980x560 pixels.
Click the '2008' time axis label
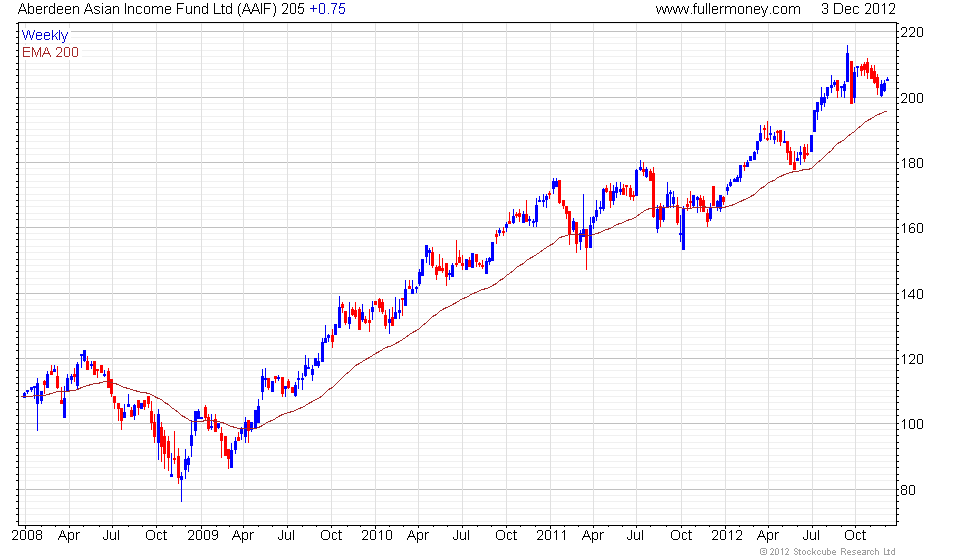[28, 536]
